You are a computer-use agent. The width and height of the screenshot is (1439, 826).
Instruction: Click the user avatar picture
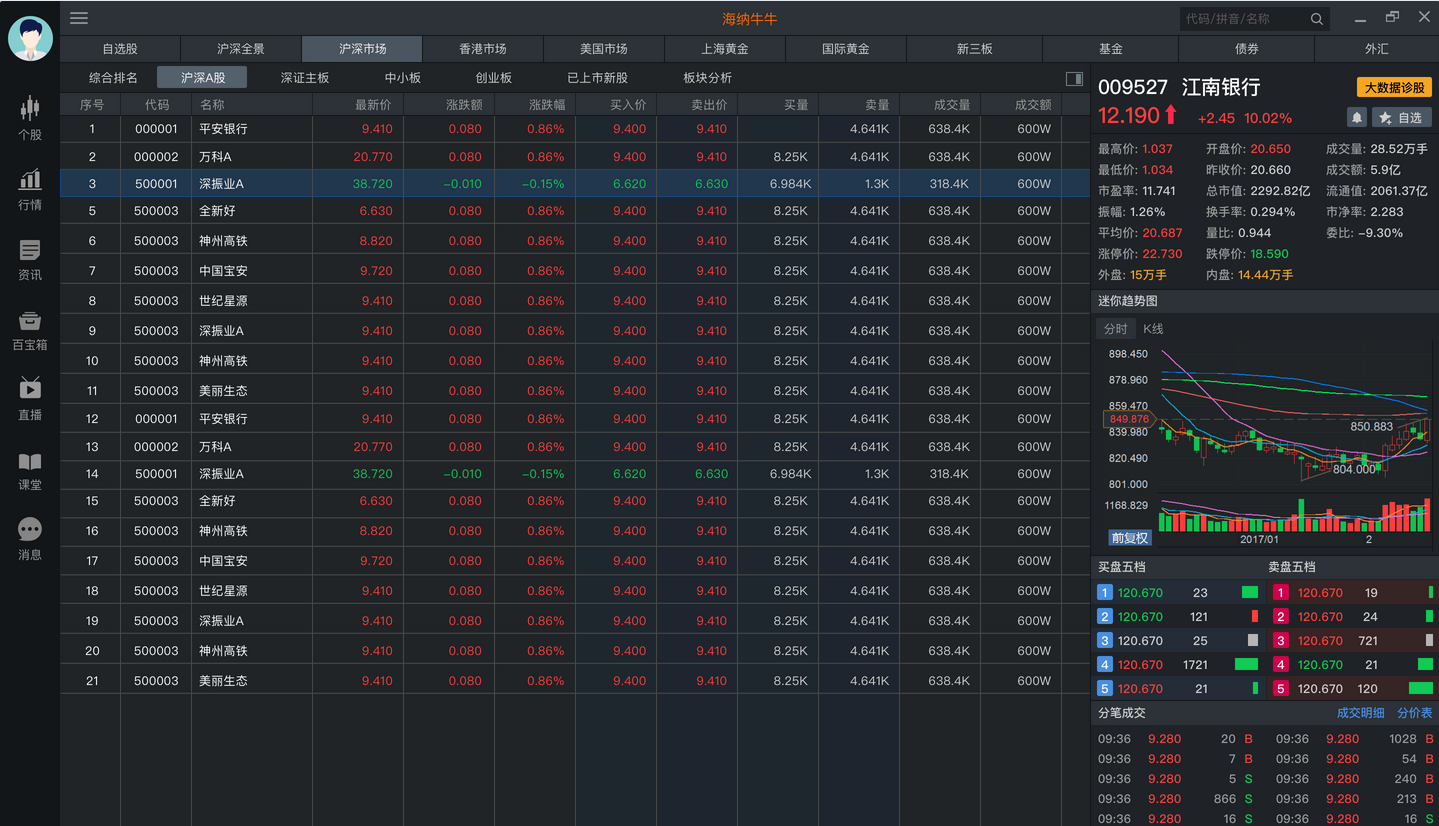click(30, 39)
